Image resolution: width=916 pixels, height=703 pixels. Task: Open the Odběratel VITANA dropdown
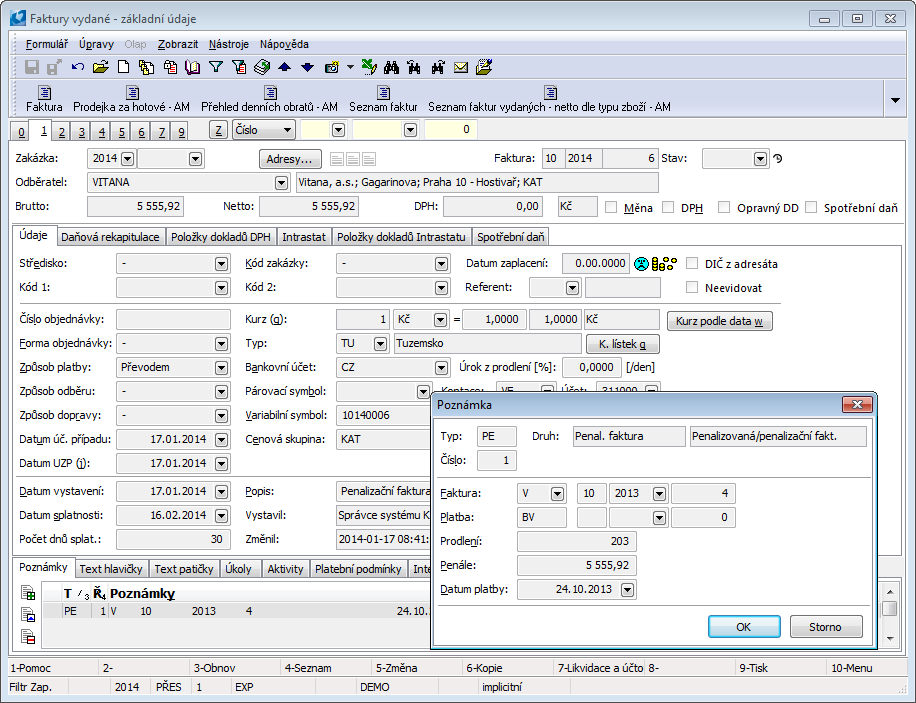280,183
